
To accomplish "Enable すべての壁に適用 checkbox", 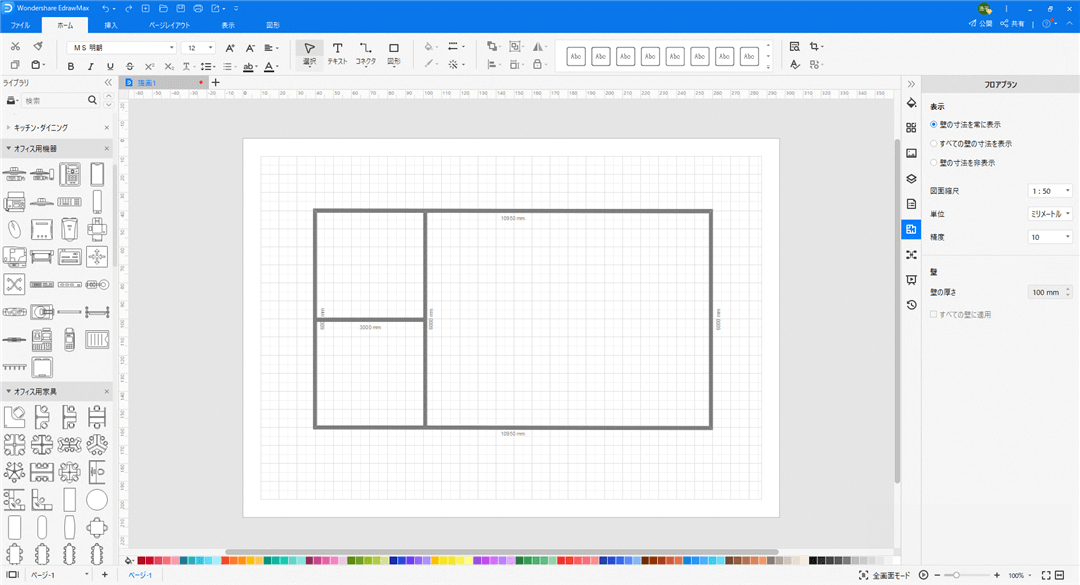I will coord(934,315).
